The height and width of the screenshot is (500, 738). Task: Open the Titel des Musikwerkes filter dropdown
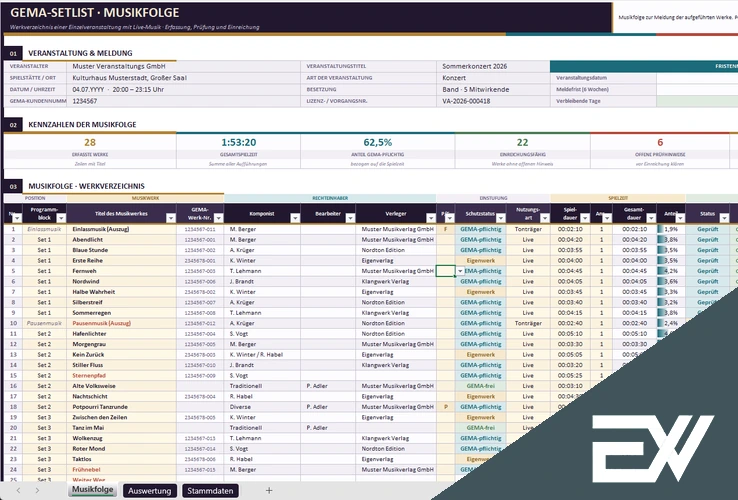[x=171, y=218]
